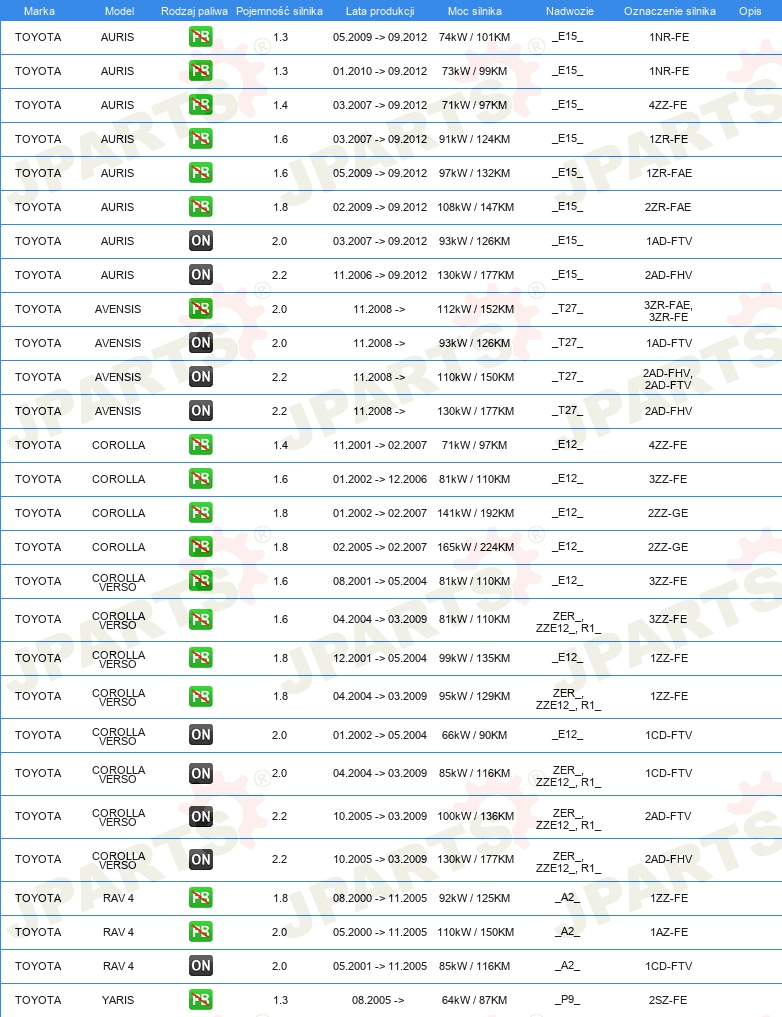782x1017 pixels.
Task: Click the ON diesel icon in the Corolla Verso 66kW row
Action: [x=201, y=735]
